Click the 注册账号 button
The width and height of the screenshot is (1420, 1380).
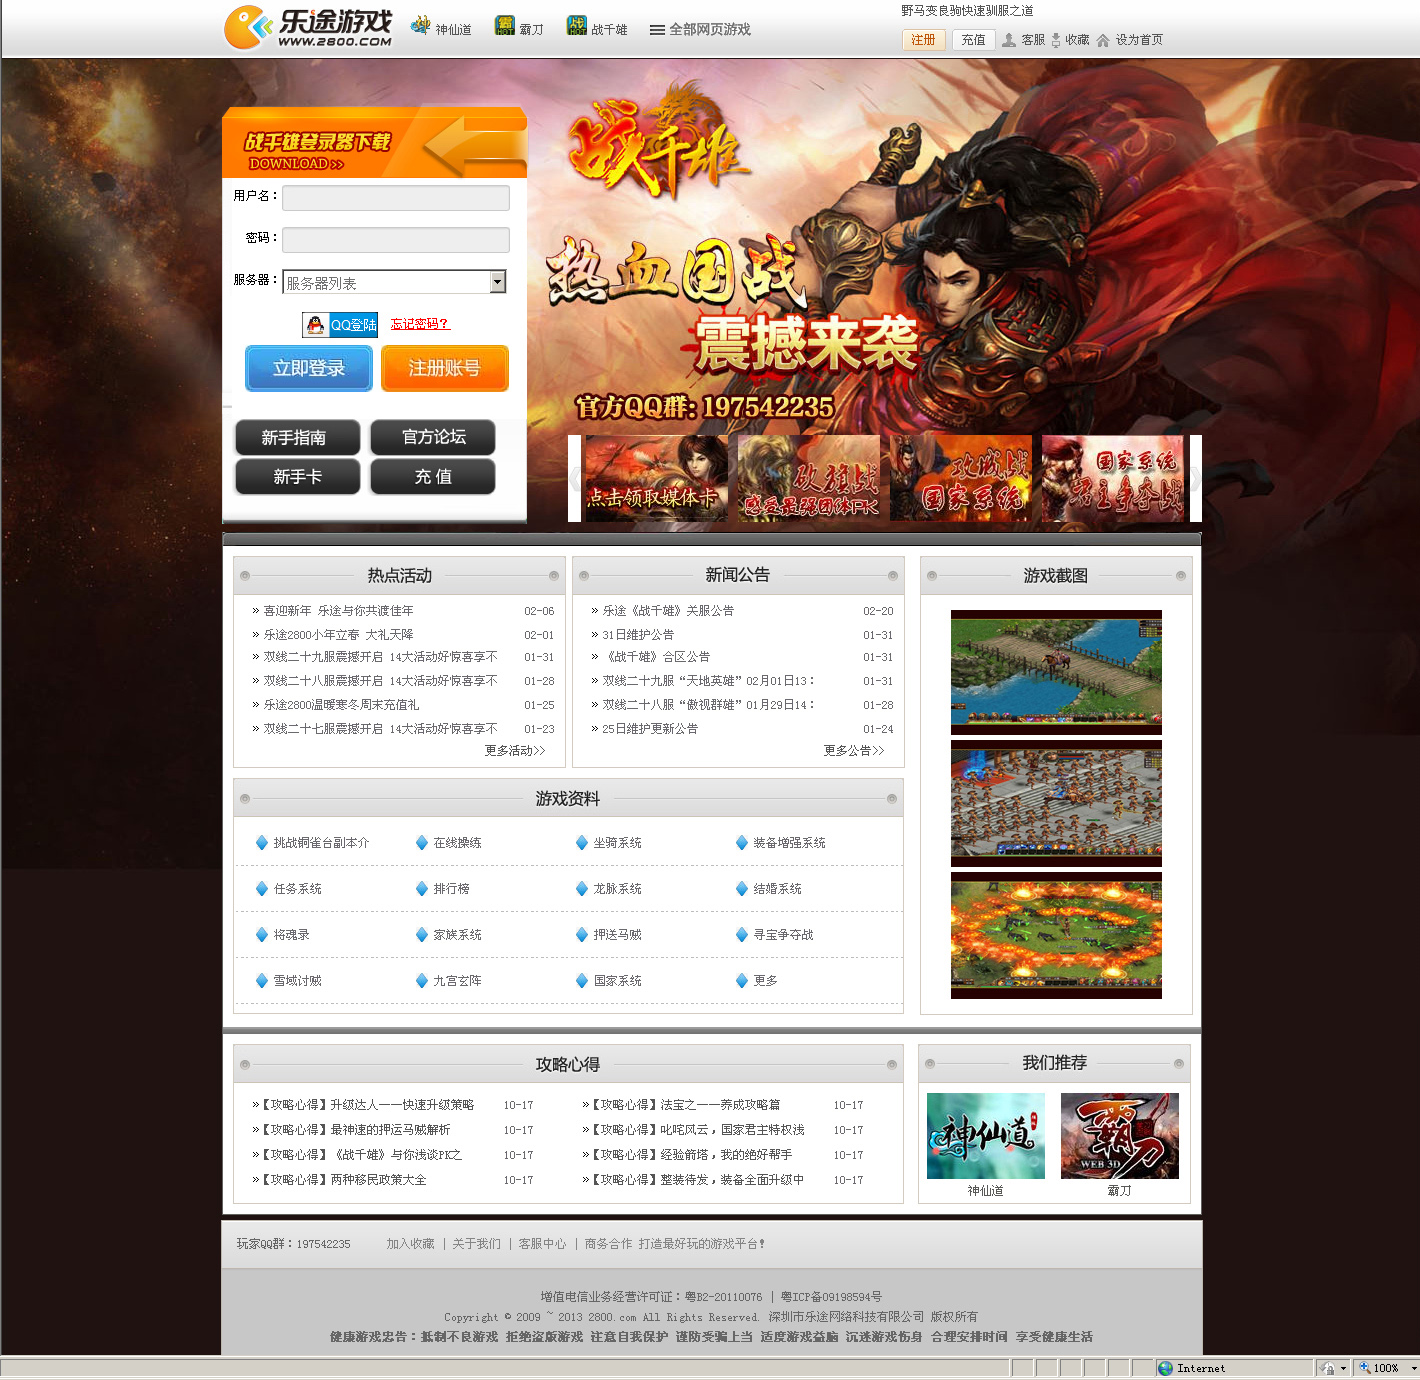point(445,368)
